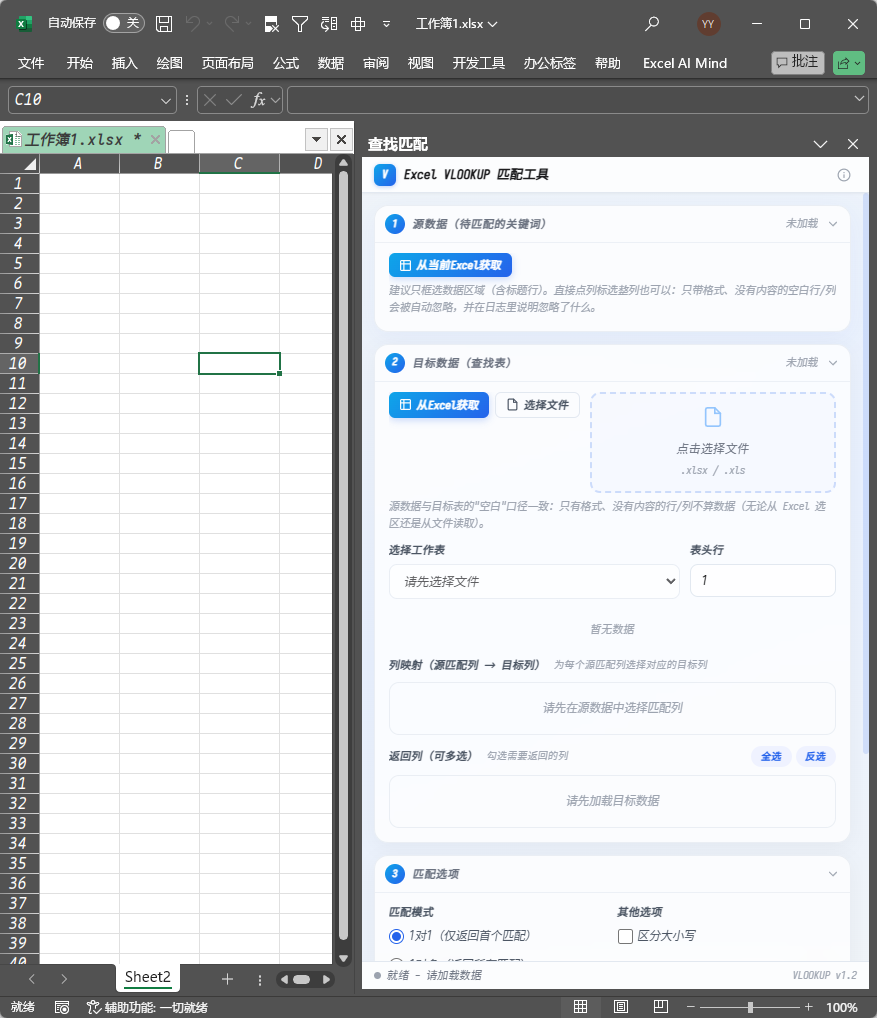Toggle the 自动保存 switch

pyautogui.click(x=124, y=23)
